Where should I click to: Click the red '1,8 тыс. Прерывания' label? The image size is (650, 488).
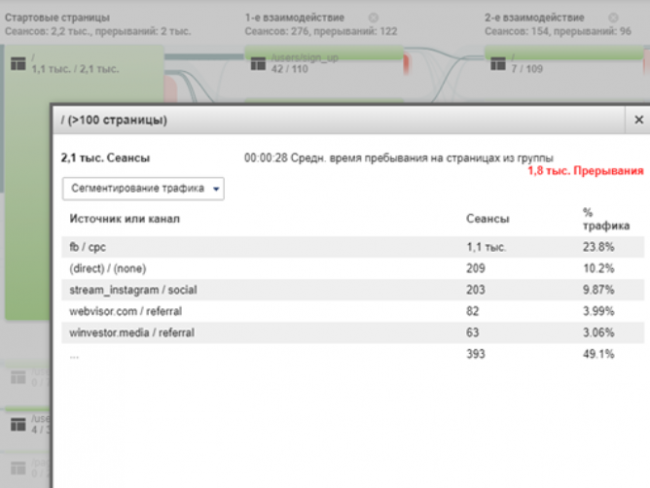(585, 171)
